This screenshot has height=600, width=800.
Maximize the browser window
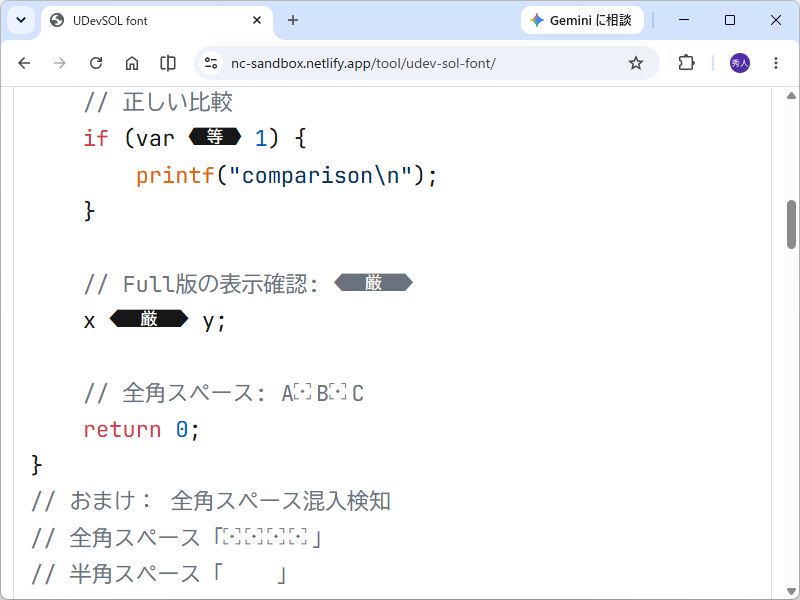tap(730, 20)
